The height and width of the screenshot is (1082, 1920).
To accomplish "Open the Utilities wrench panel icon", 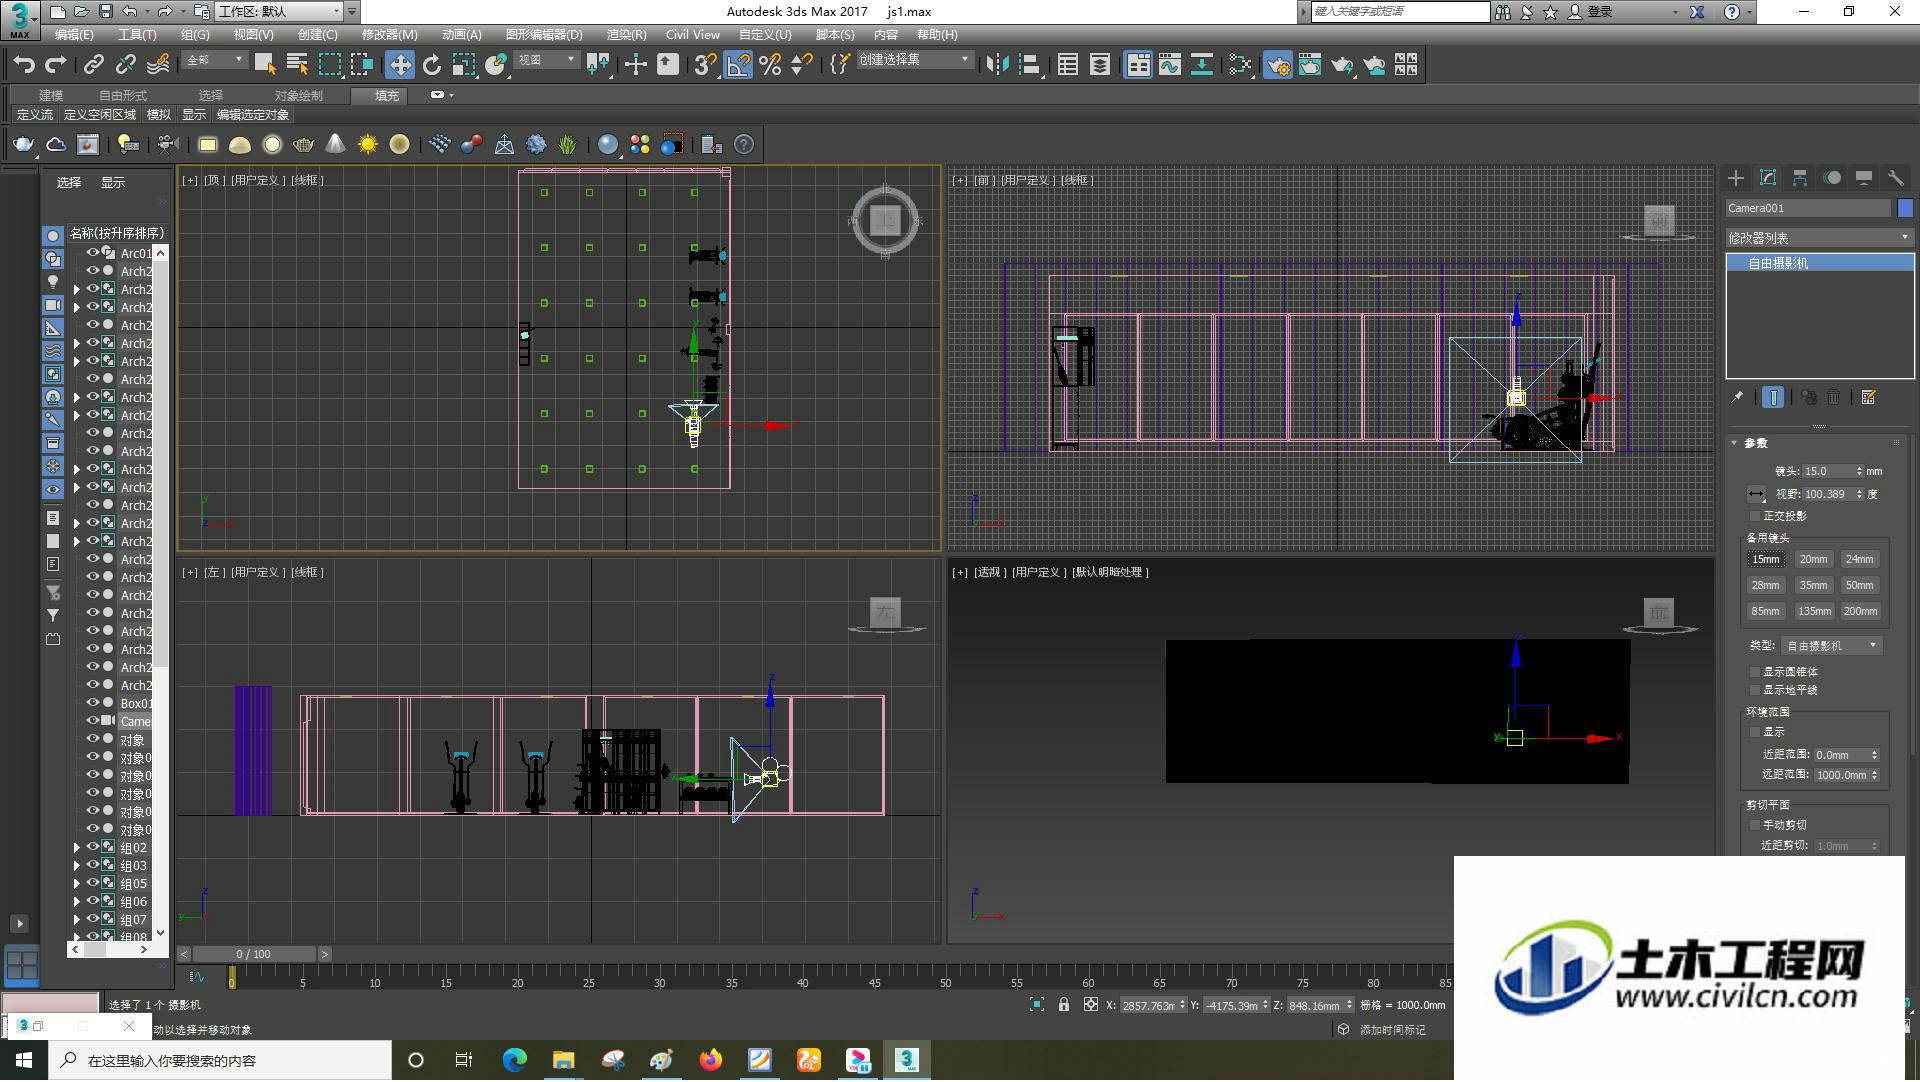I will [1895, 178].
